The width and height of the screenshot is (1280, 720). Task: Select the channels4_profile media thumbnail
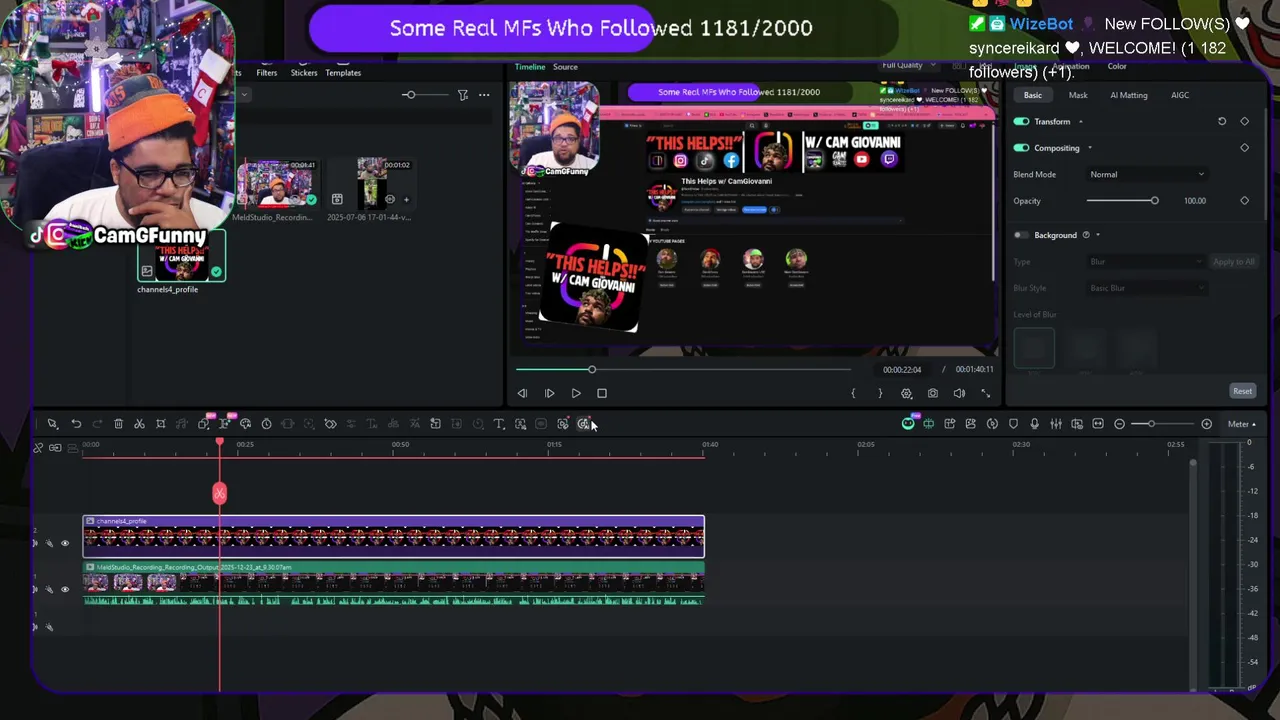point(182,256)
